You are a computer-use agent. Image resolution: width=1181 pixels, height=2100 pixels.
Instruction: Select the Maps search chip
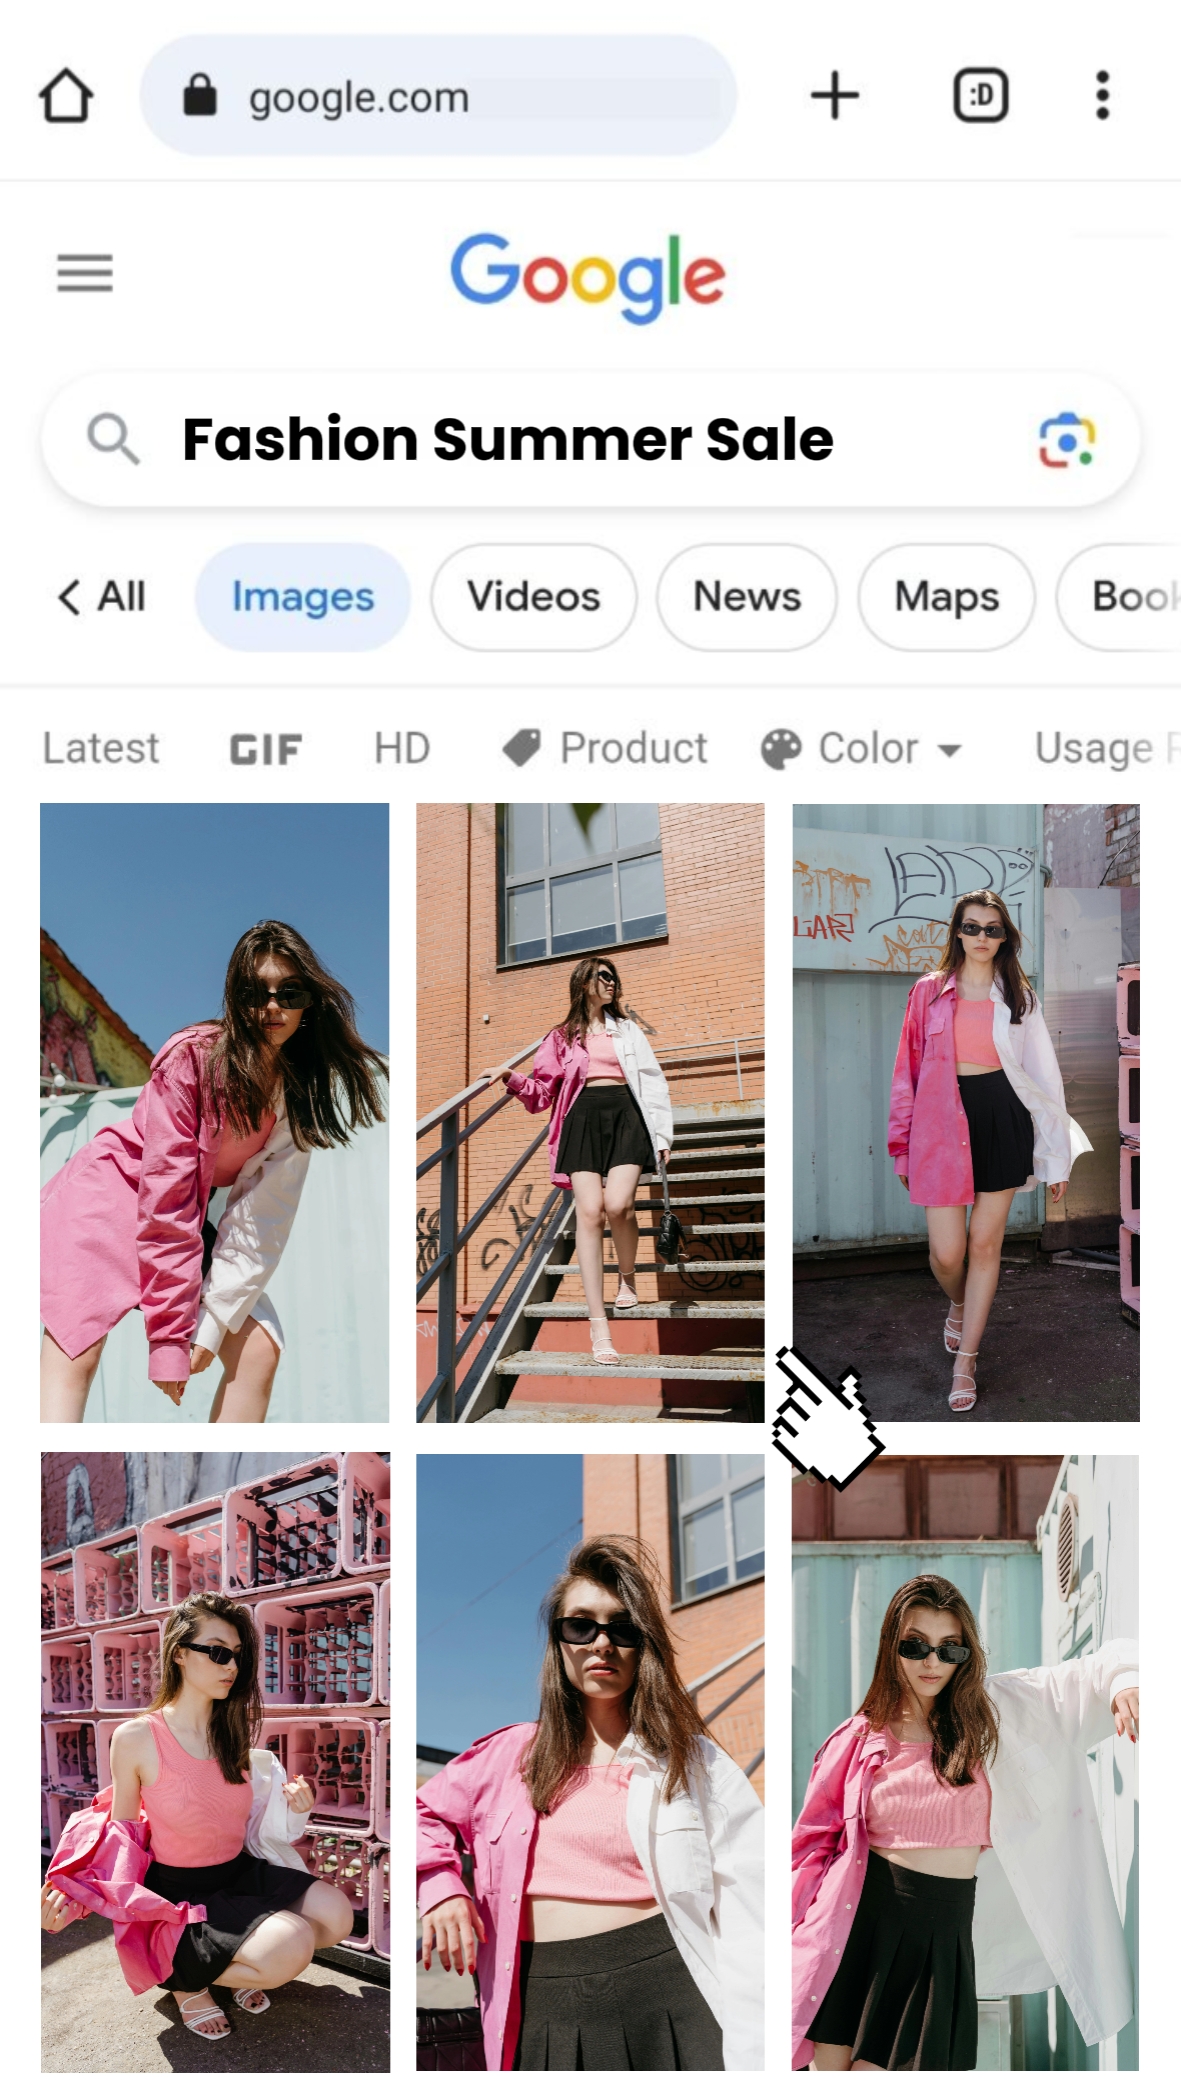click(x=946, y=597)
